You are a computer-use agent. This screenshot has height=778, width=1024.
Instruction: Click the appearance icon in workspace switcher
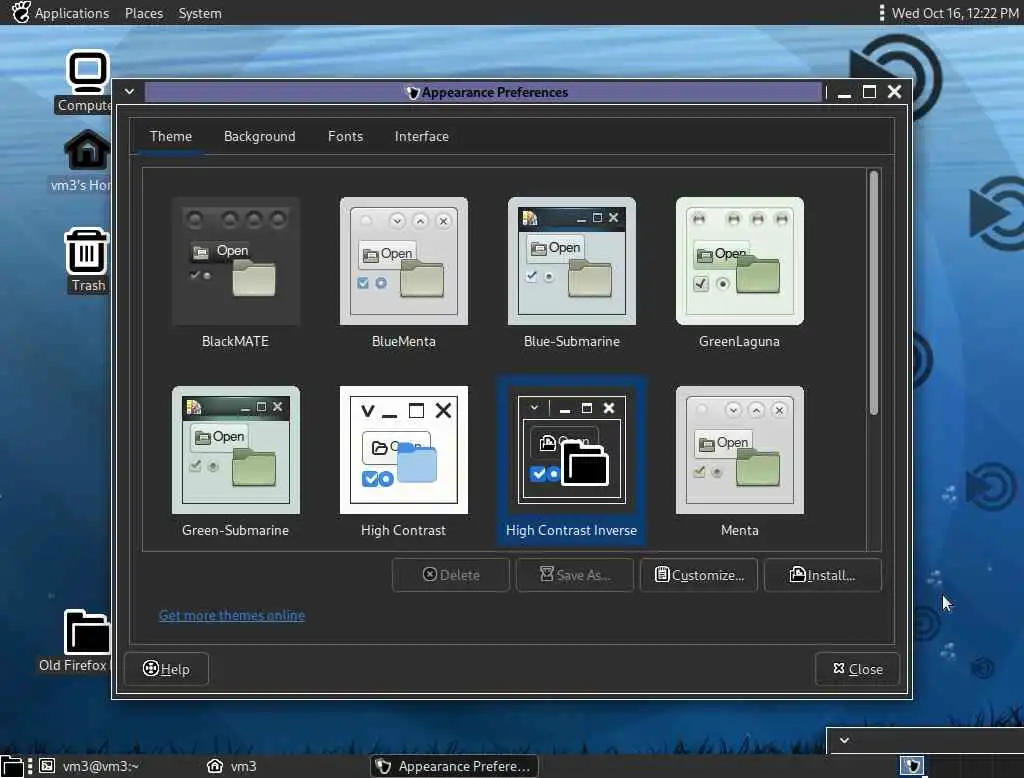[x=912, y=766]
